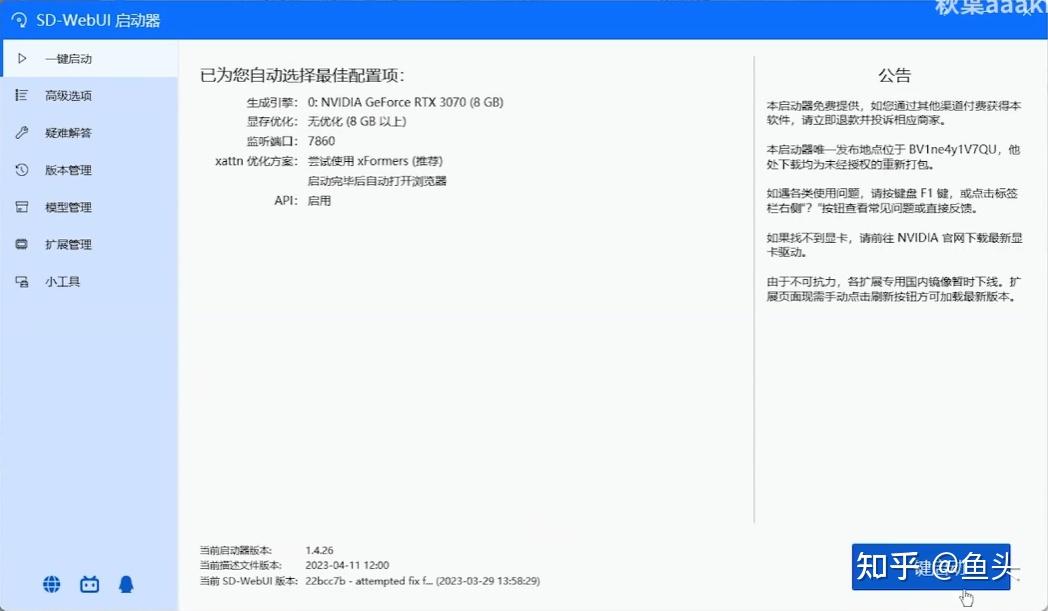
Task: Click SD-WebUI version 22bcc7b text
Action: pyautogui.click(x=422, y=581)
